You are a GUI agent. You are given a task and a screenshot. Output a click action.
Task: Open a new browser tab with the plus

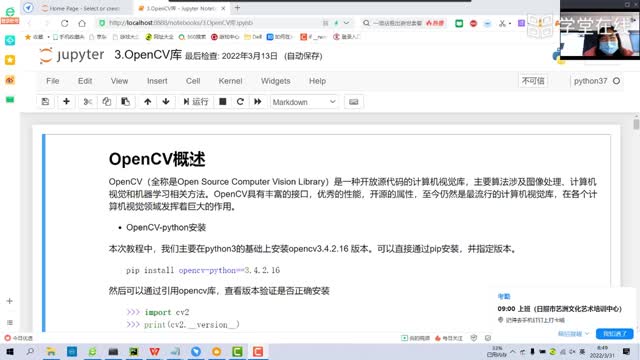[x=237, y=8]
